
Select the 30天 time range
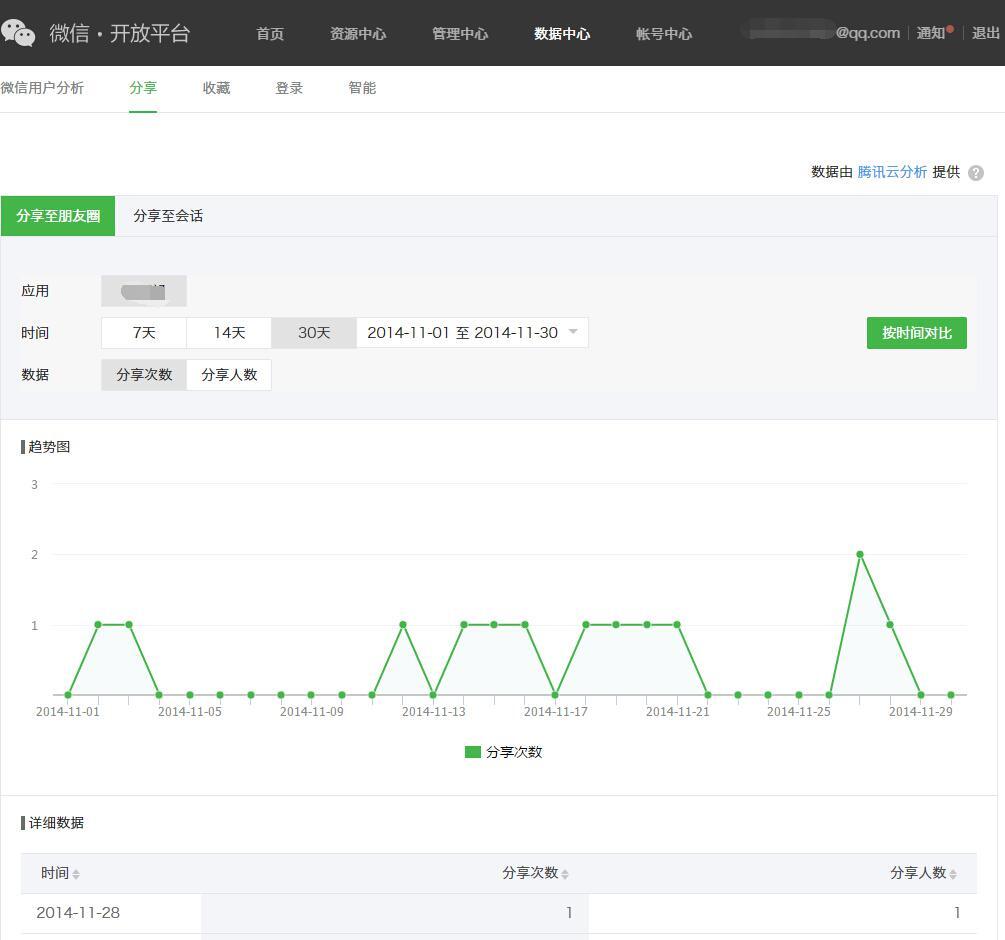[x=314, y=333]
